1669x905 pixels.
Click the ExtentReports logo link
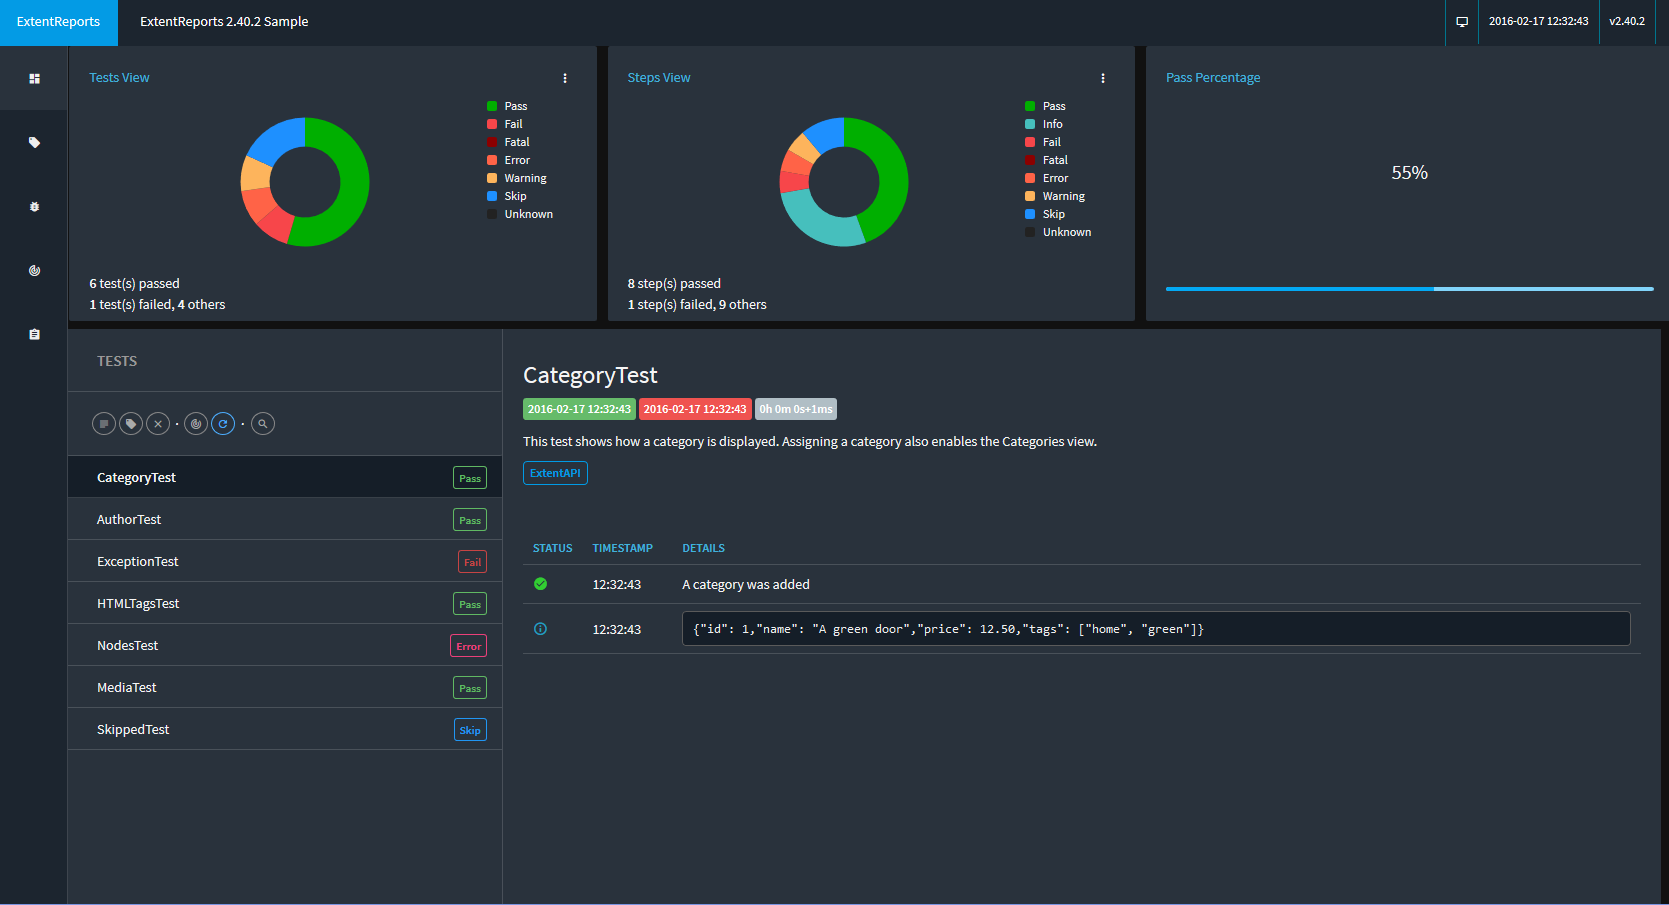(59, 22)
